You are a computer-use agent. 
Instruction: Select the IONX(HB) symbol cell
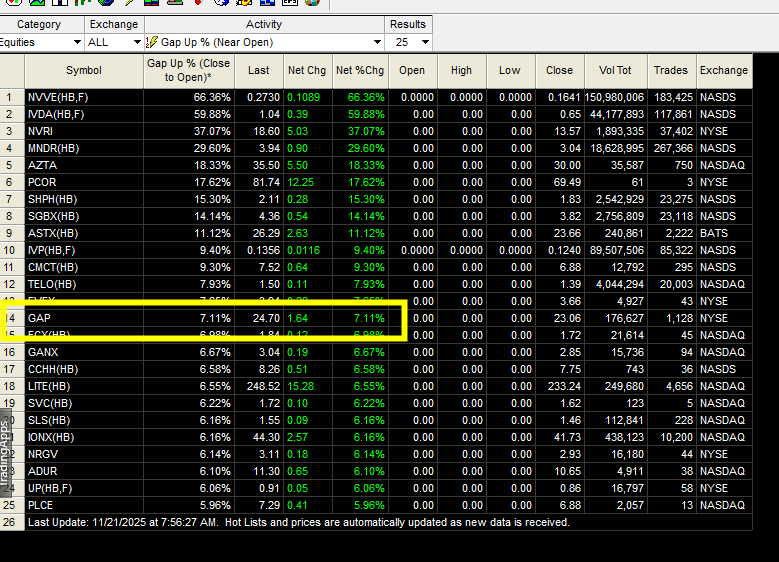84,437
